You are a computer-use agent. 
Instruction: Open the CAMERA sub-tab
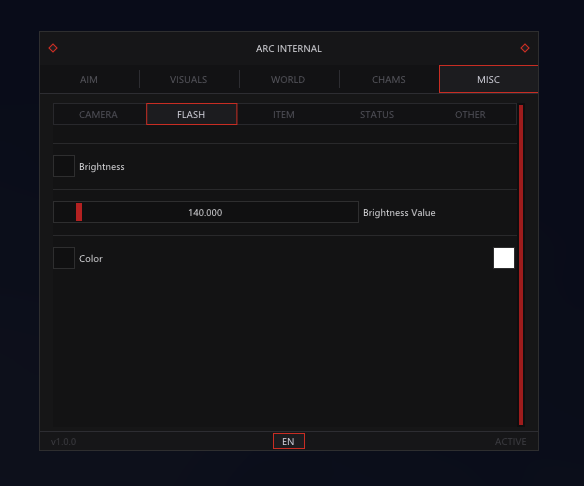98,114
